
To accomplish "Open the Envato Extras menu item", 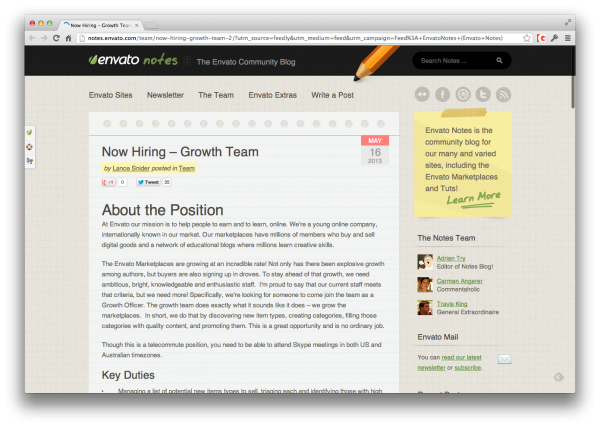I will pos(272,95).
